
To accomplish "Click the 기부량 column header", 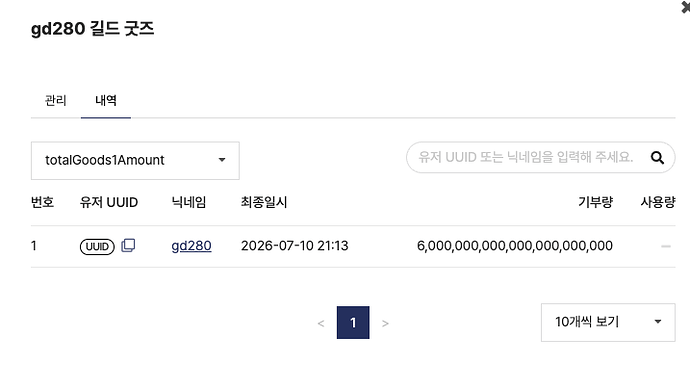I will coord(595,202).
